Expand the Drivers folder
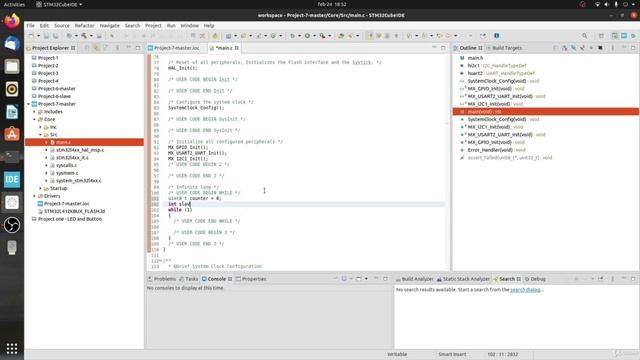Image resolution: width=640 pixels, height=360 pixels. [35, 196]
